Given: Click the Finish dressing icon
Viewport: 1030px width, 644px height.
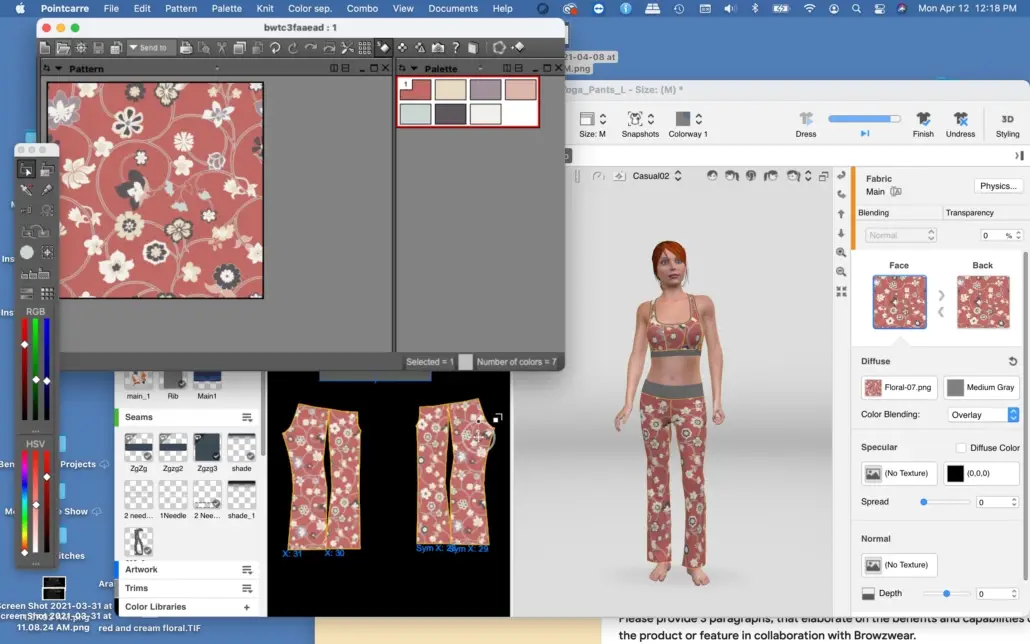Looking at the screenshot, I should (923, 119).
